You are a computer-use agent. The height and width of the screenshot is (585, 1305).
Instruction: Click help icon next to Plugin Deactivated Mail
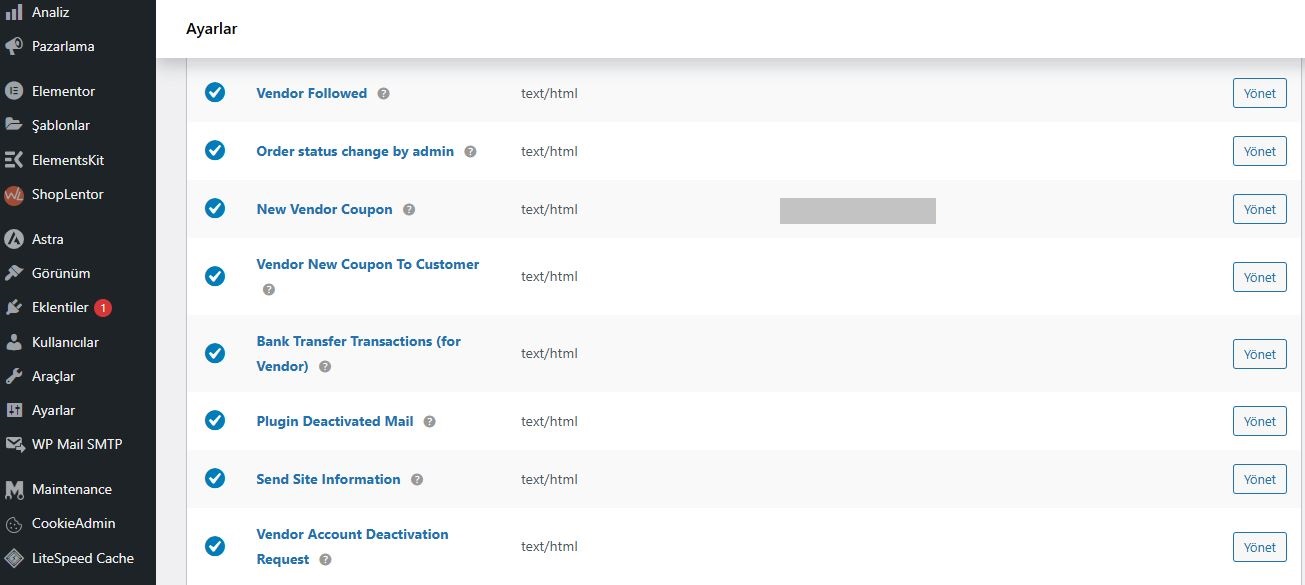click(x=429, y=422)
